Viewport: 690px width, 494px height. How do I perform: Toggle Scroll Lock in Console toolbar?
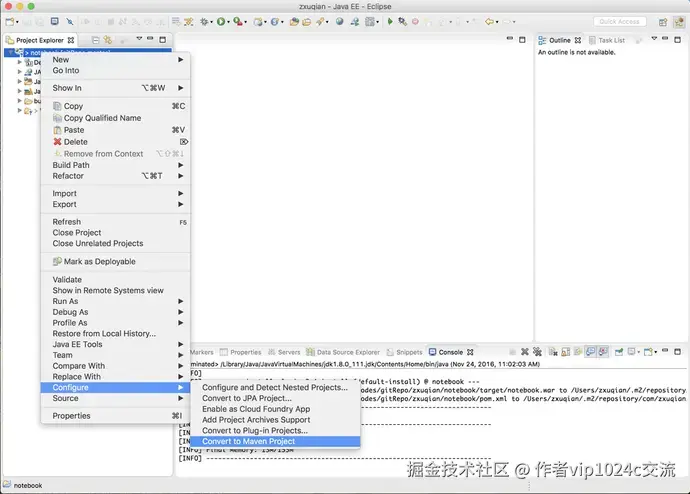566,352
